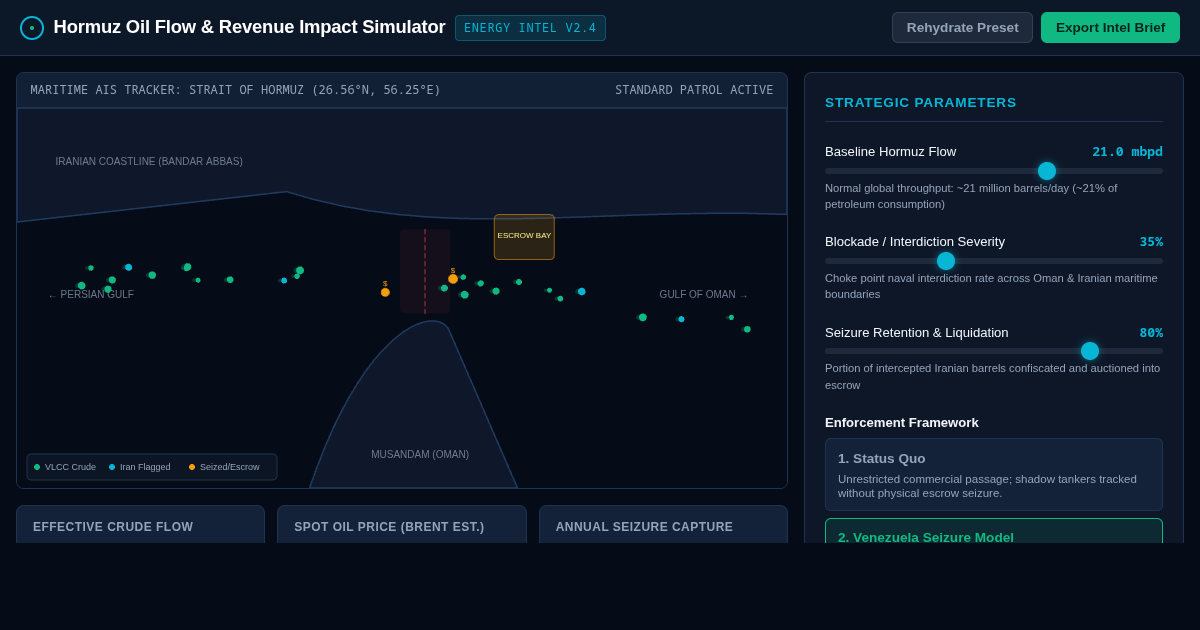This screenshot has height=630, width=1200.
Task: Click the Persian Gulf map label
Action: coord(91,295)
